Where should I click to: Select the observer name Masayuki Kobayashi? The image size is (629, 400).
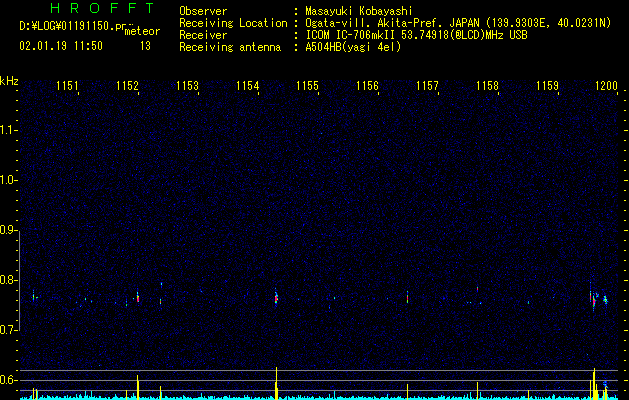pos(359,11)
